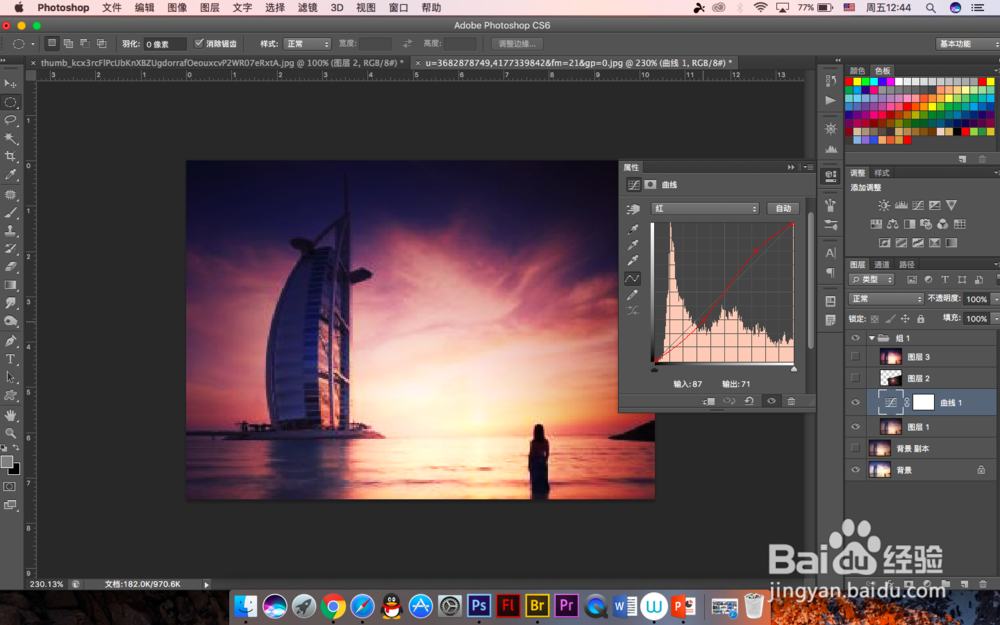Select the Eraser tool

10,267
